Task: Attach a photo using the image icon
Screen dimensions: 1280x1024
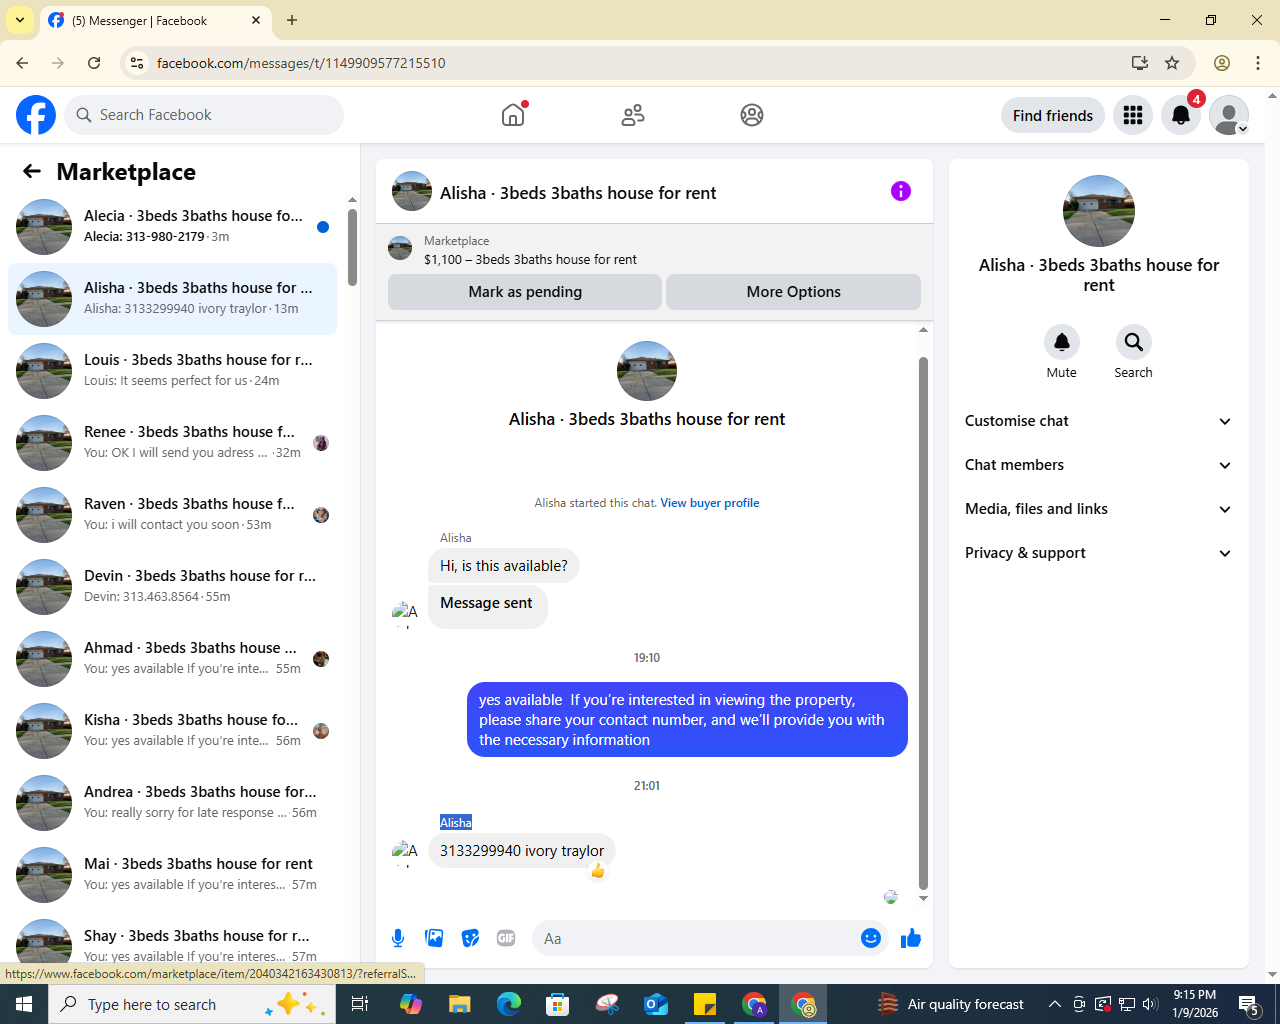Action: [x=434, y=938]
